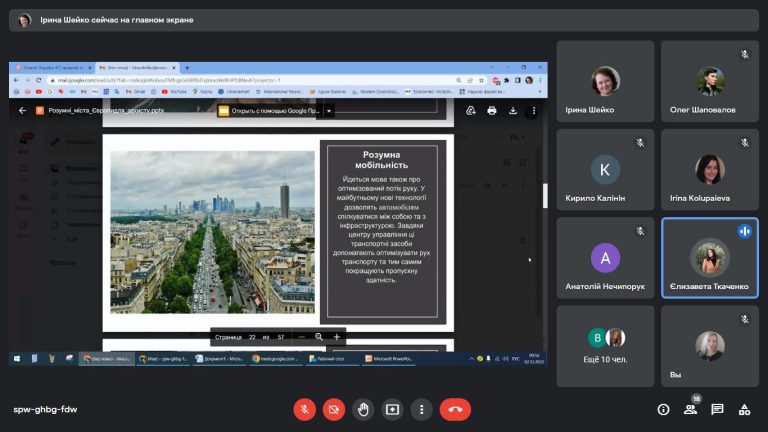Select Irina Kolupaieva participant tile
This screenshot has width=768, height=432.
710,169
